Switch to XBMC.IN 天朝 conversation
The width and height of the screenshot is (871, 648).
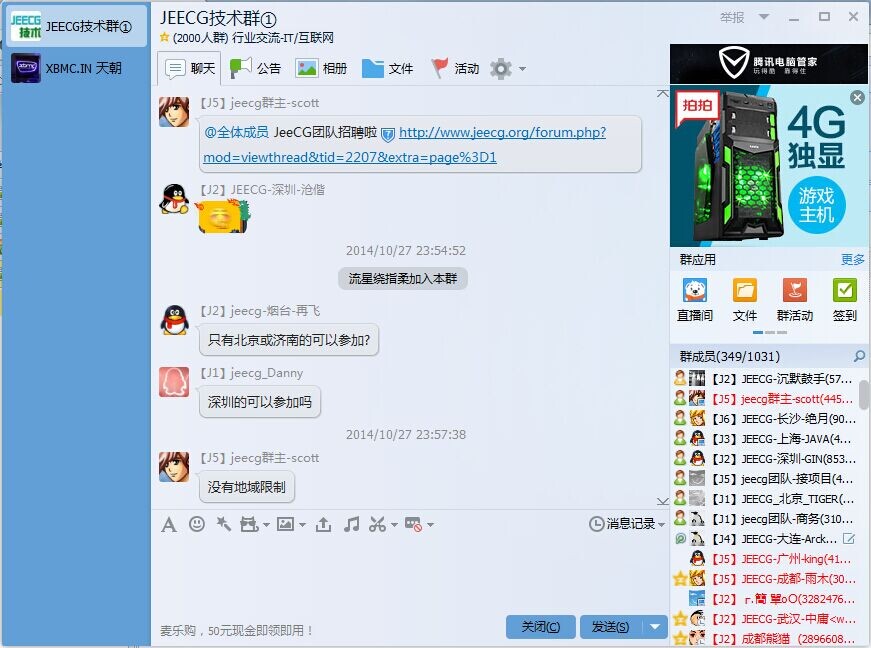point(76,68)
